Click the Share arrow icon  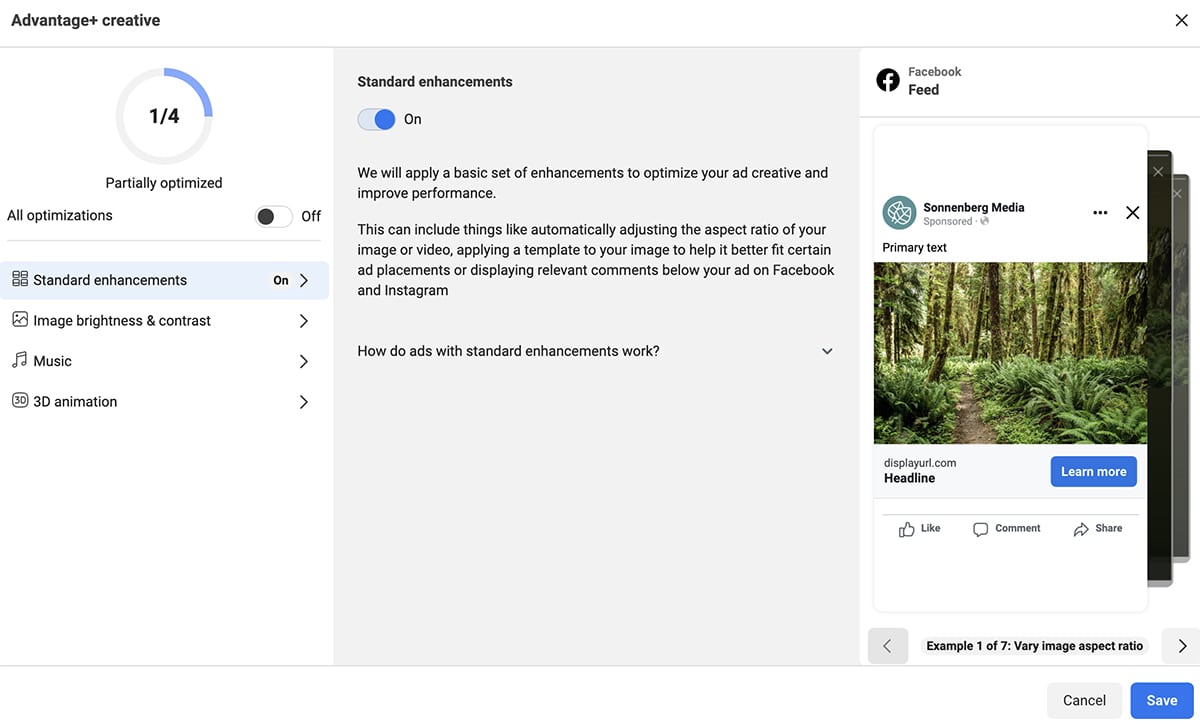point(1081,529)
